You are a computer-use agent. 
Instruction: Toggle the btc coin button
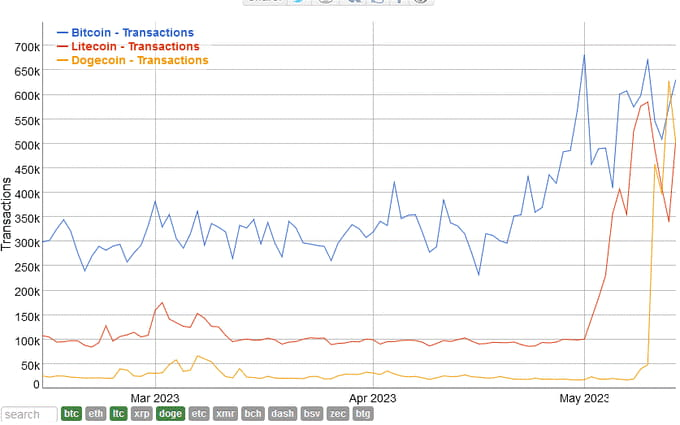pos(71,414)
